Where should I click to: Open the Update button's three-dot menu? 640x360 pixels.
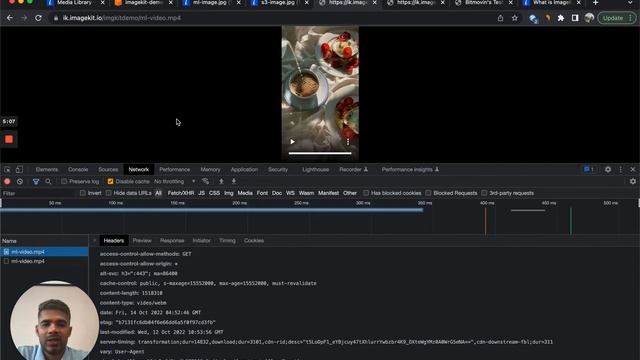click(631, 18)
